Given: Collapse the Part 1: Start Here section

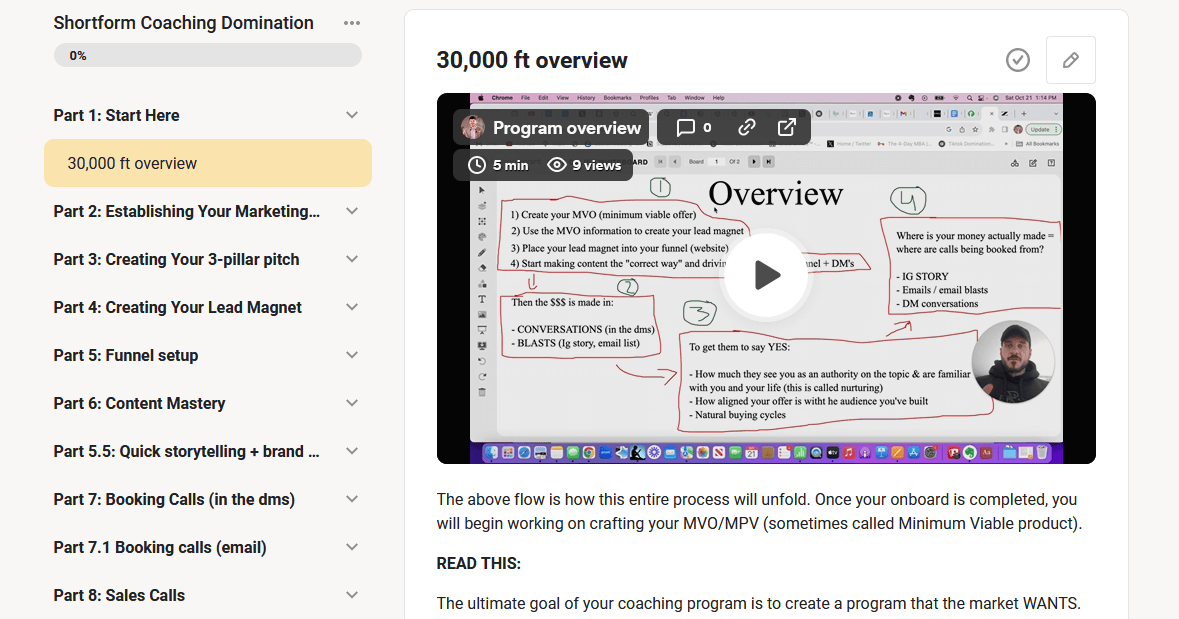Looking at the screenshot, I should click(351, 115).
